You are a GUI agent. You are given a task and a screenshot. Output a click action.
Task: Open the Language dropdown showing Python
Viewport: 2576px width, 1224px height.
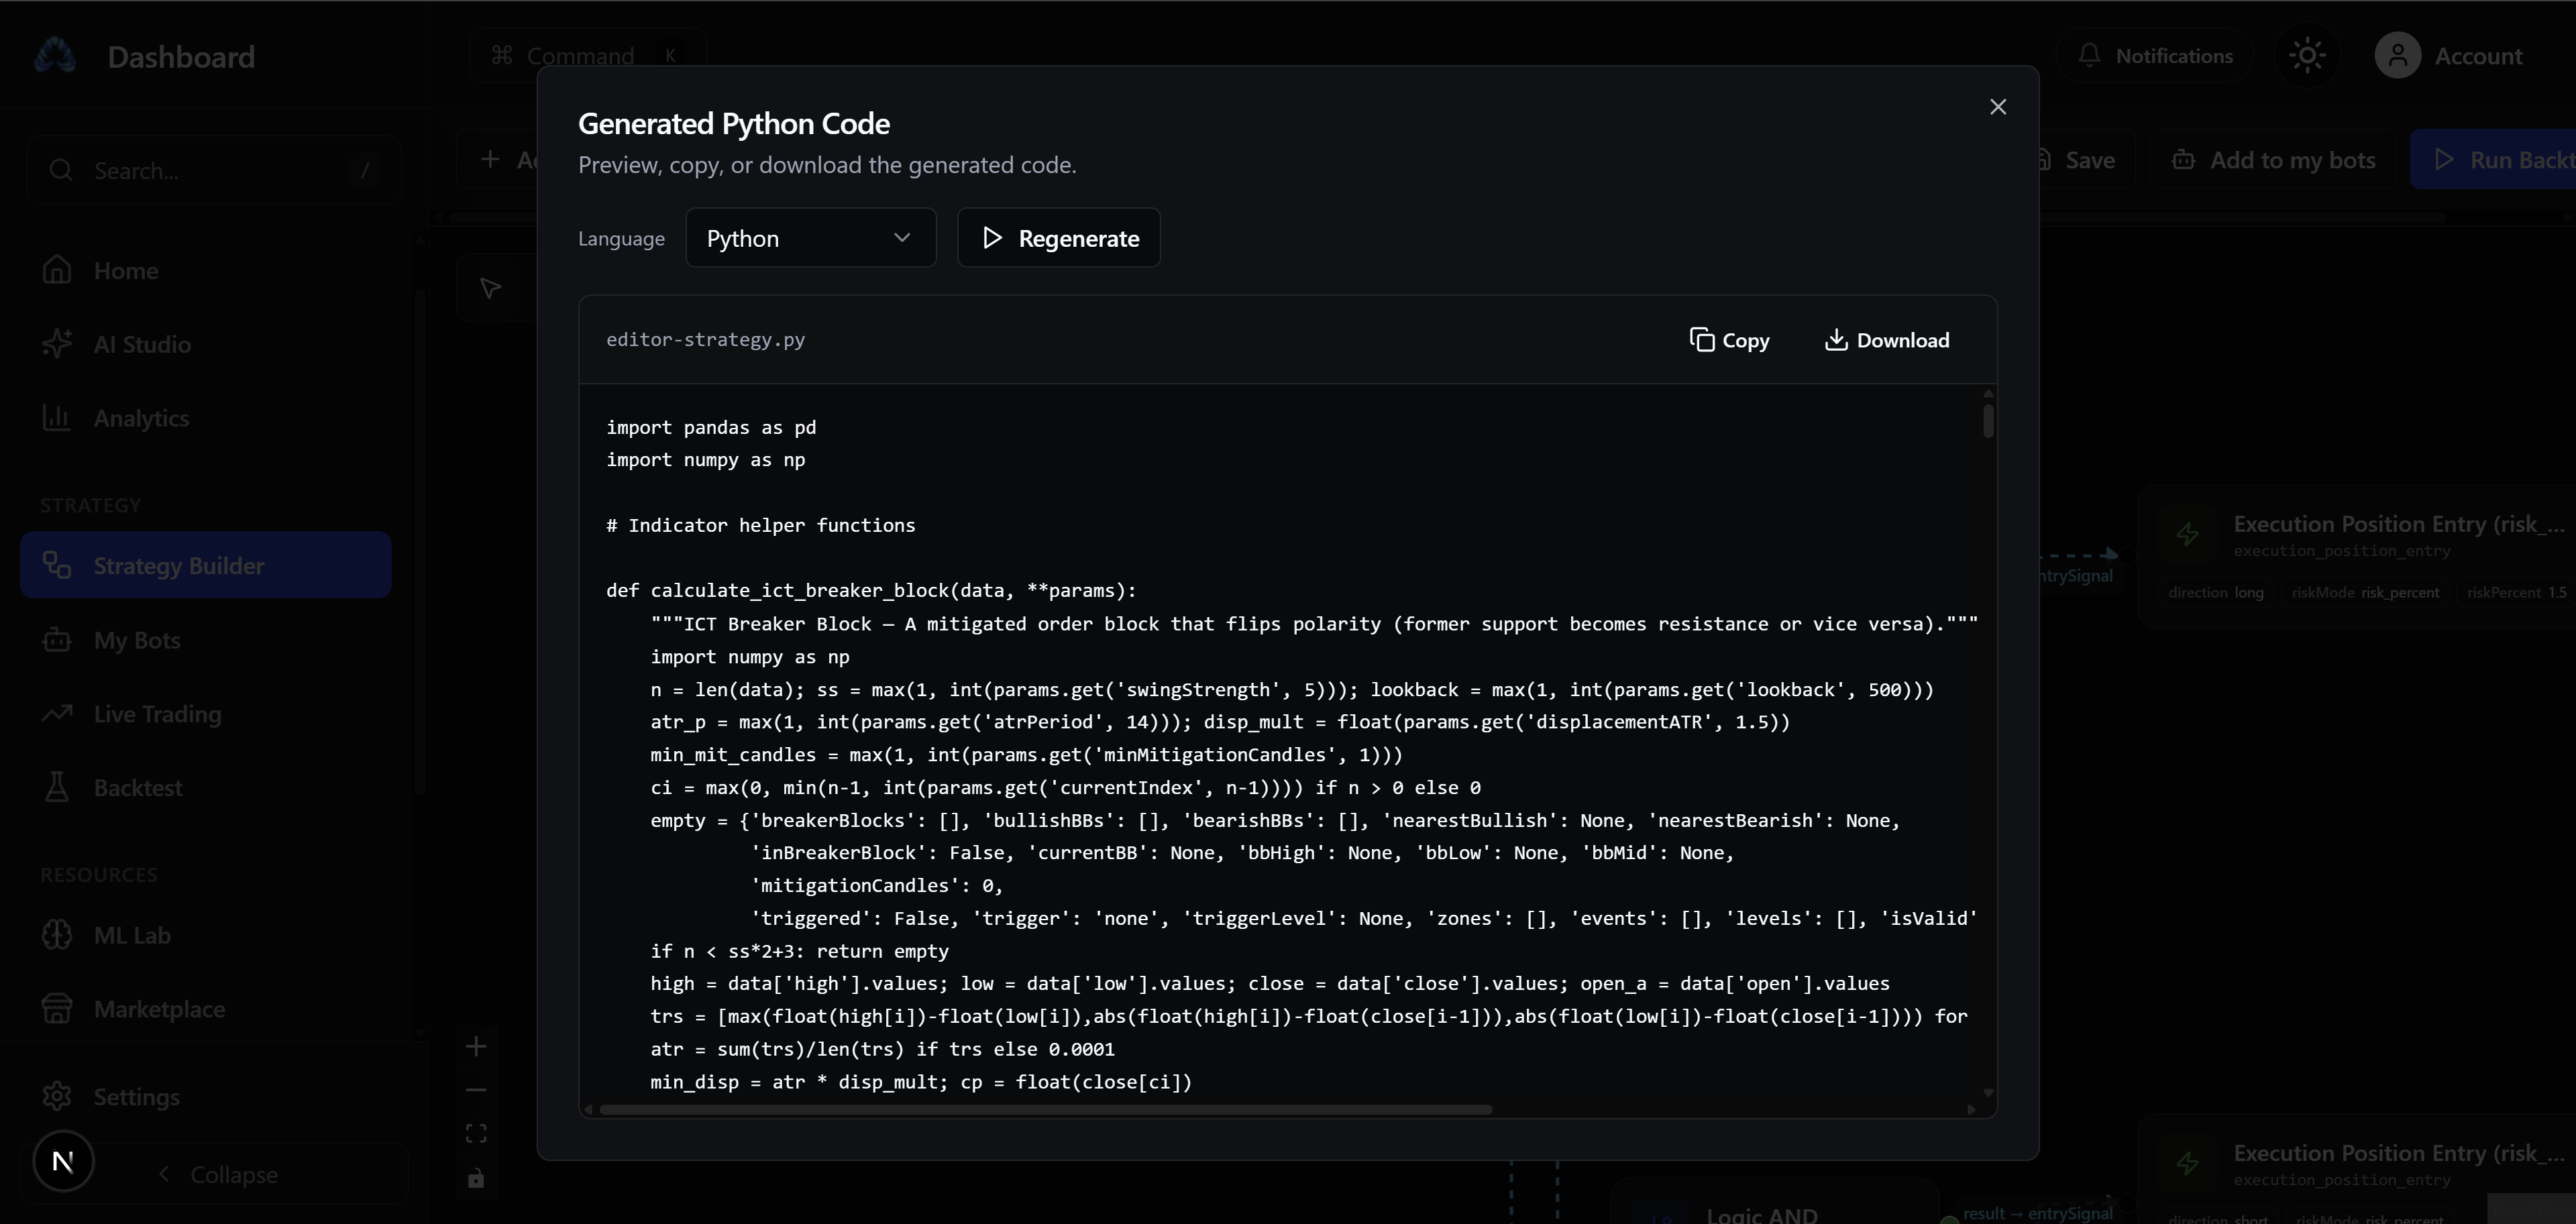point(810,238)
